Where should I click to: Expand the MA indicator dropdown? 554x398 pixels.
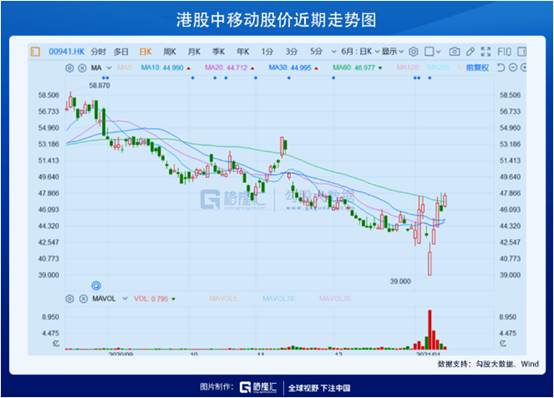109,68
